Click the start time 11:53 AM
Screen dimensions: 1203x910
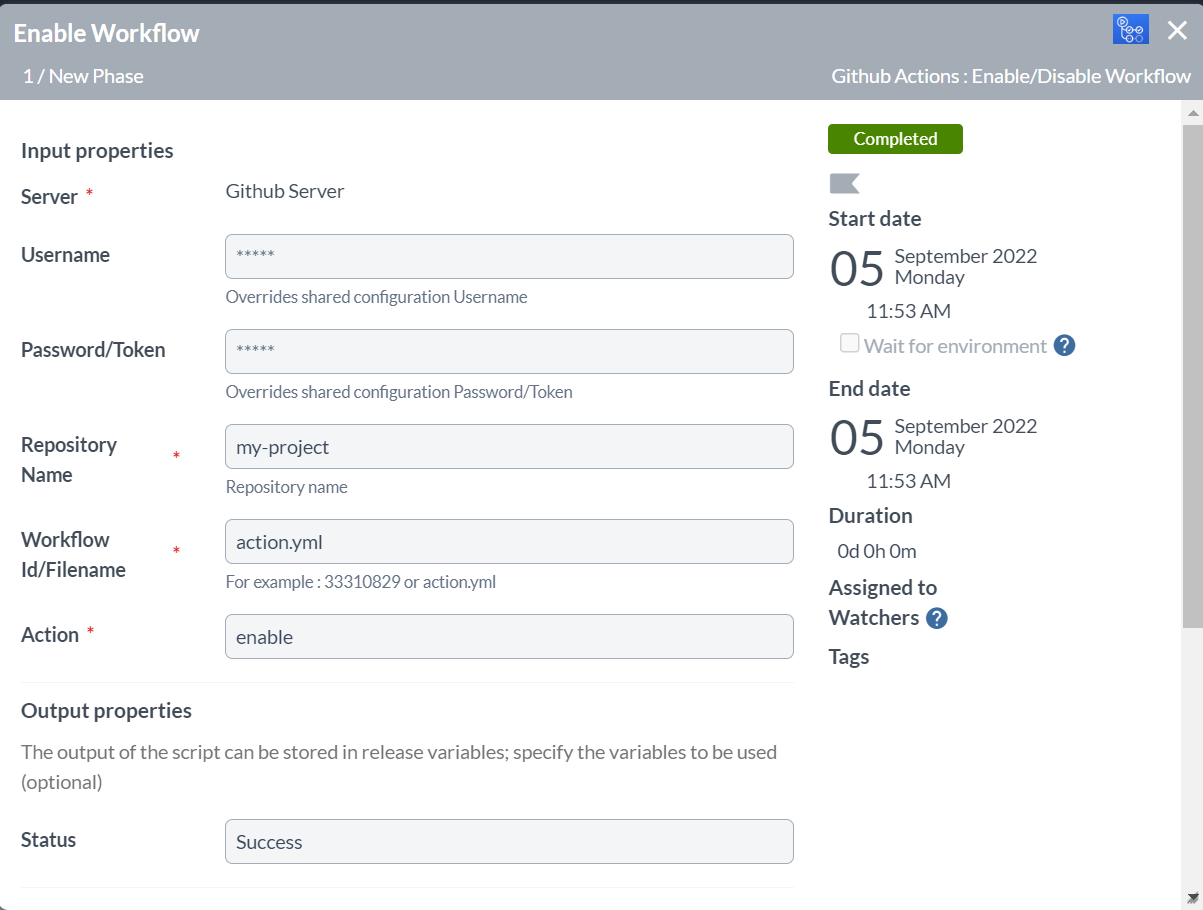coord(908,311)
